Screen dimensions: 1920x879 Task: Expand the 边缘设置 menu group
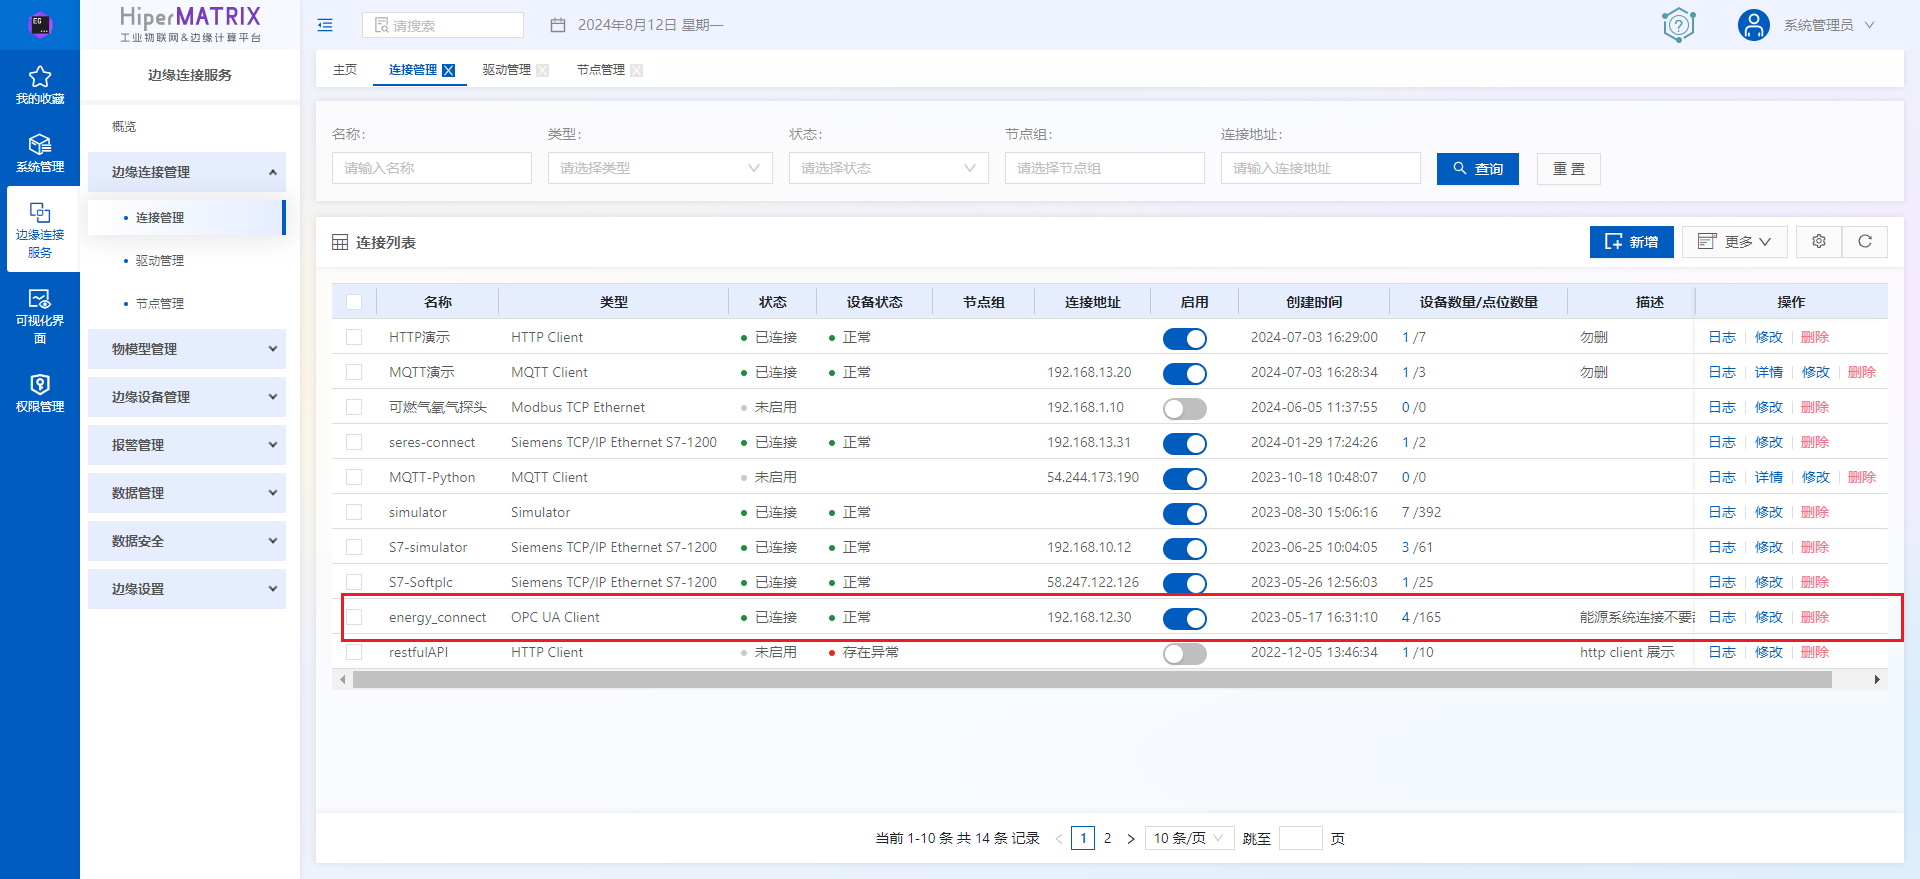pyautogui.click(x=187, y=589)
